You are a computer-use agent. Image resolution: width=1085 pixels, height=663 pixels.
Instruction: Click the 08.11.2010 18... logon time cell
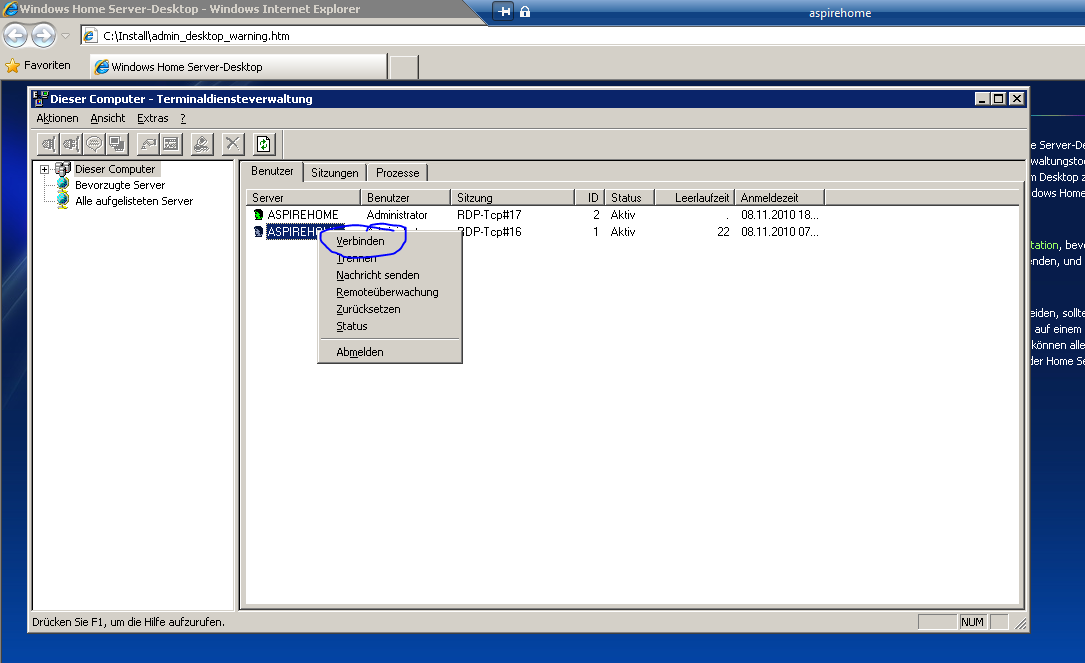(x=780, y=215)
